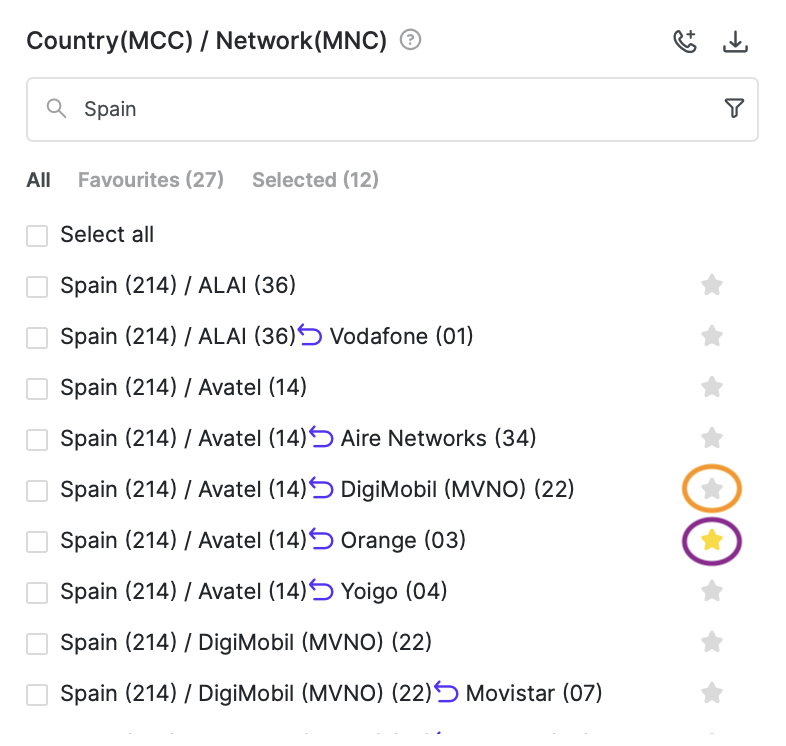Click the download icon in the header

[735, 42]
